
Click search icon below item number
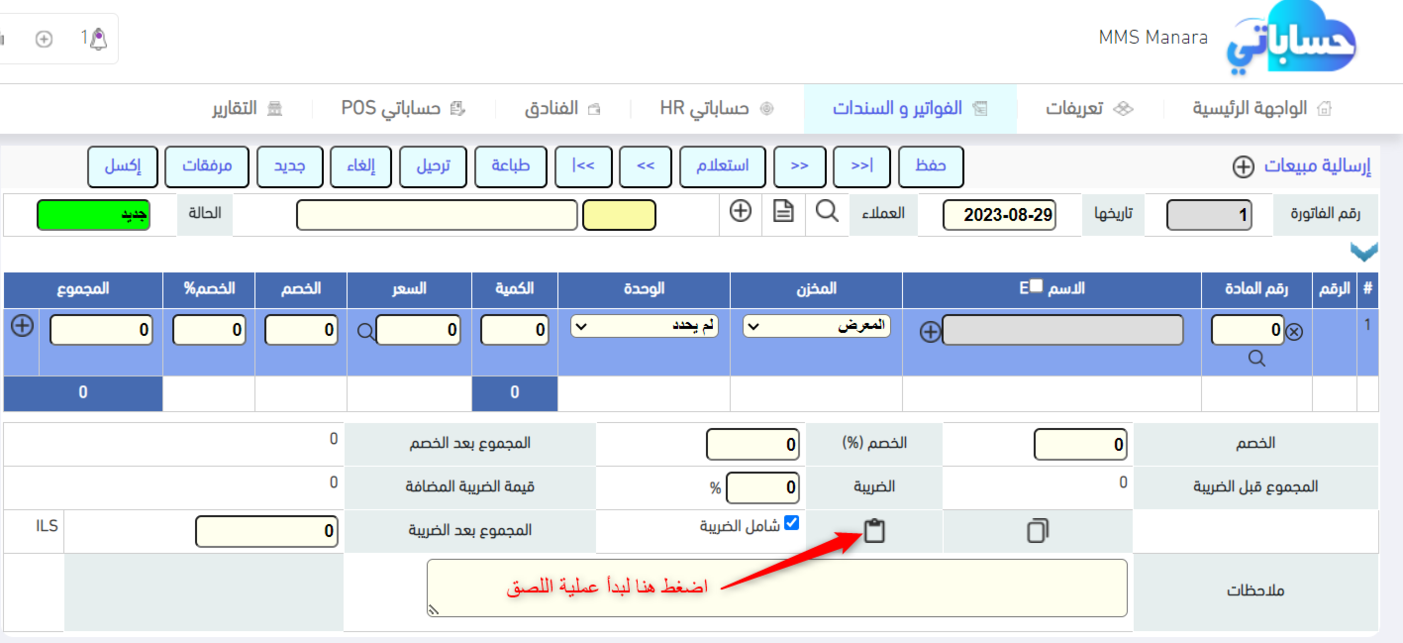pyautogui.click(x=1257, y=359)
